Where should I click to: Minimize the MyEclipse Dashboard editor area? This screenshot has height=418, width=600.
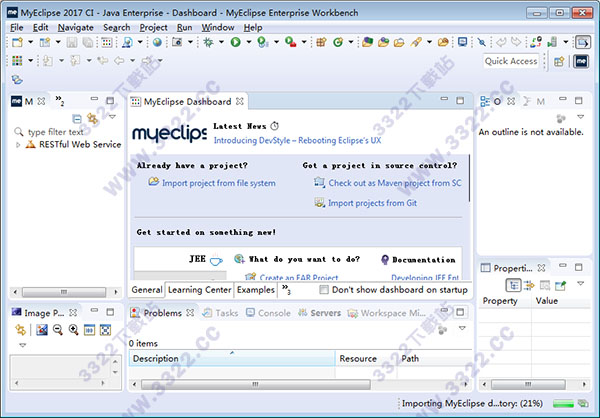point(444,99)
